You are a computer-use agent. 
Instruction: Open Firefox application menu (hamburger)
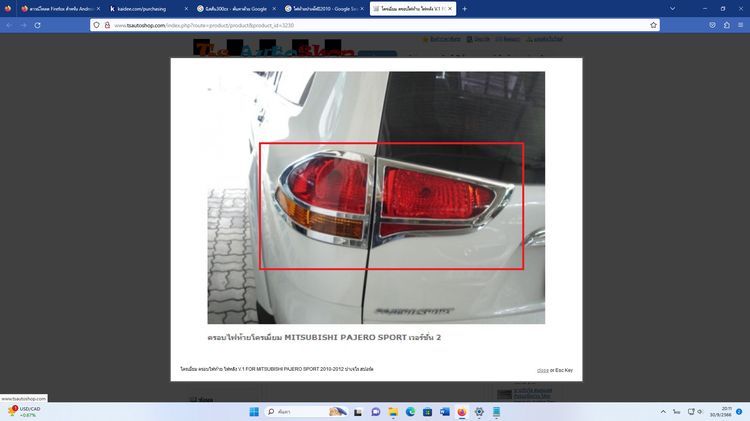[x=740, y=25]
